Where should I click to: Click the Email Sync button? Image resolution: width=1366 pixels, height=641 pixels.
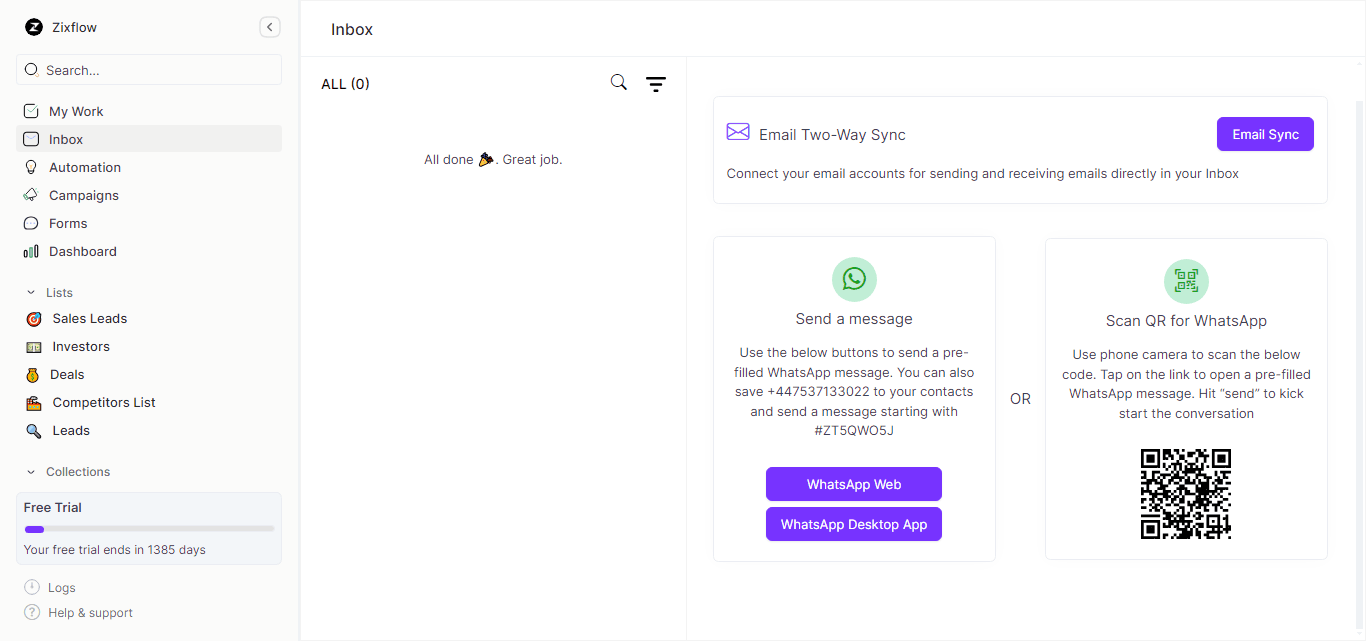1265,134
